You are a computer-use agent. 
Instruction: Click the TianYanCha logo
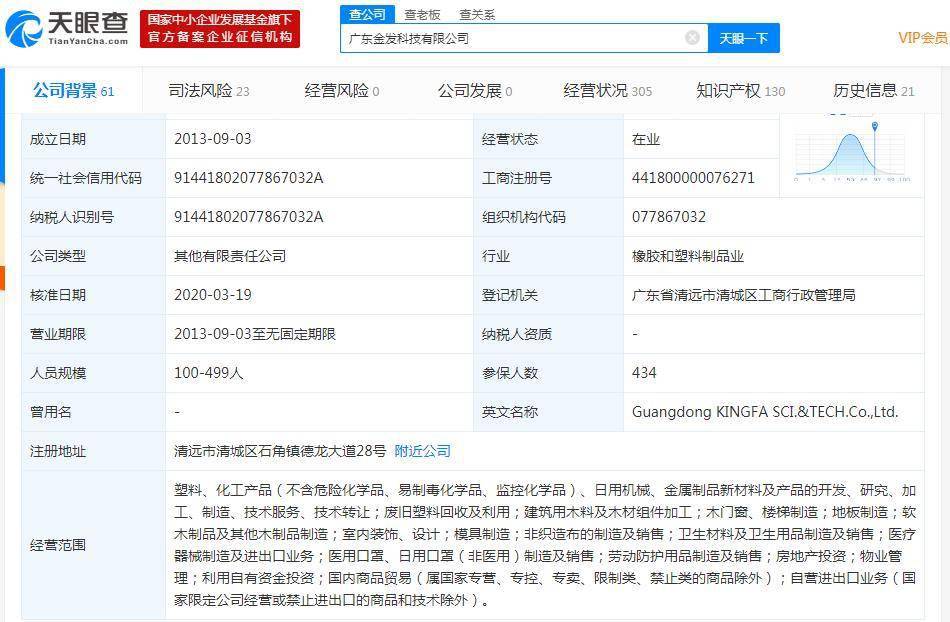click(x=67, y=28)
